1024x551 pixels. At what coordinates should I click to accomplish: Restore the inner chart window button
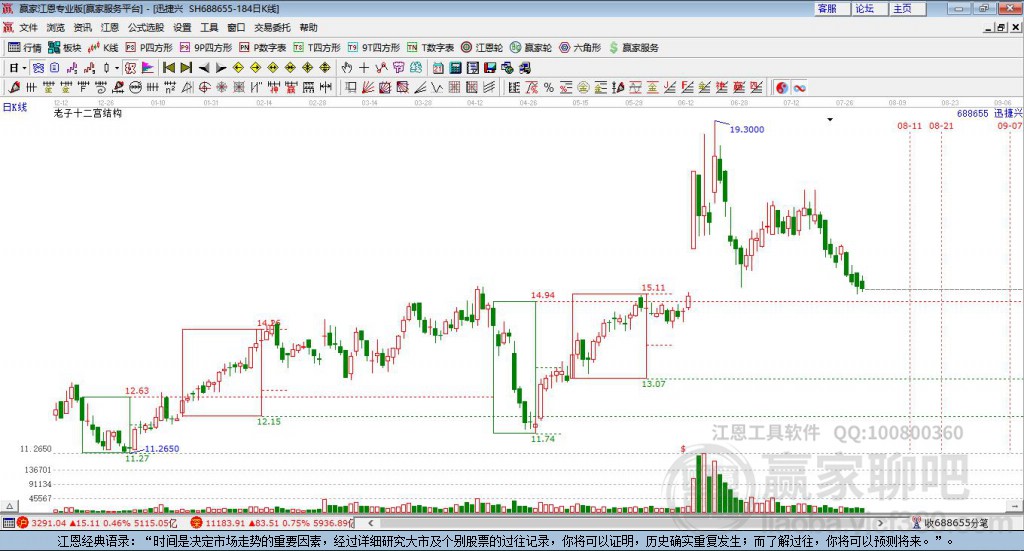1002,27
